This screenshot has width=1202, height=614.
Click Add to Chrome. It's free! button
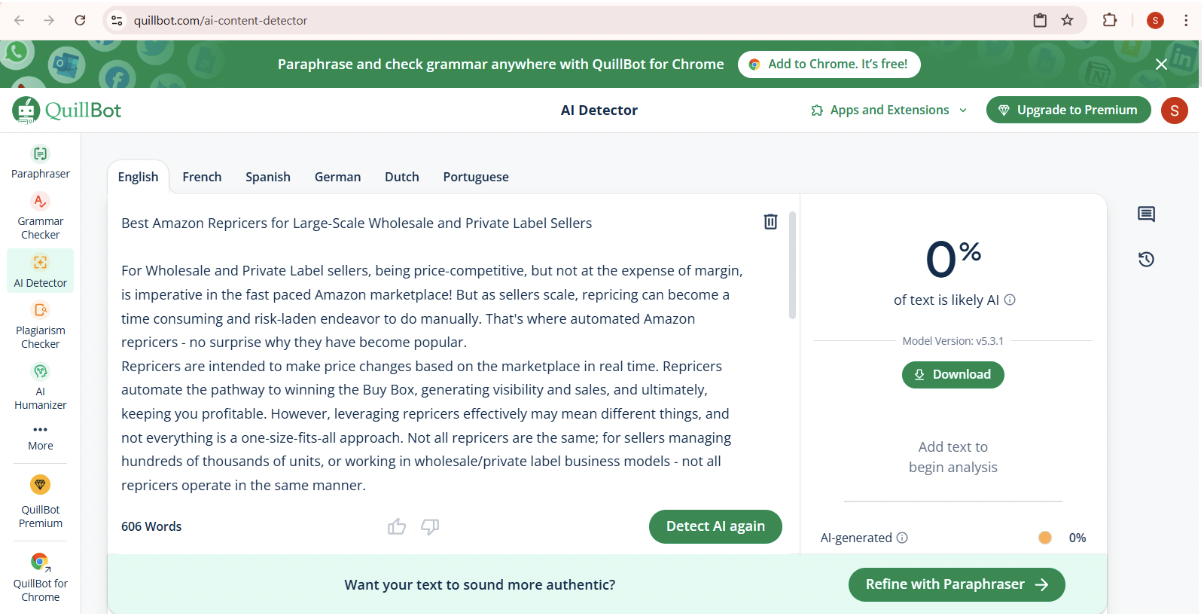point(829,64)
